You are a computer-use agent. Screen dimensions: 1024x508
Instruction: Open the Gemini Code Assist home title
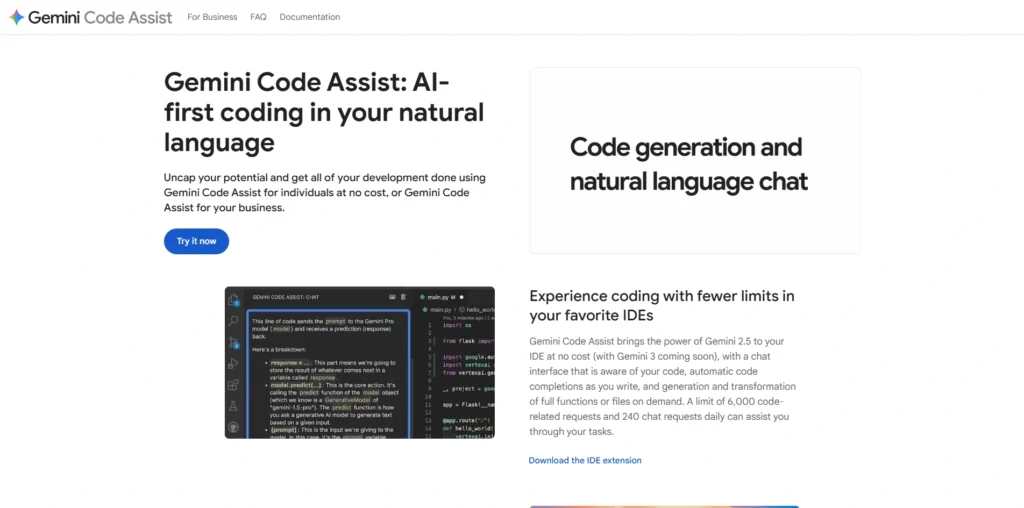(100, 18)
